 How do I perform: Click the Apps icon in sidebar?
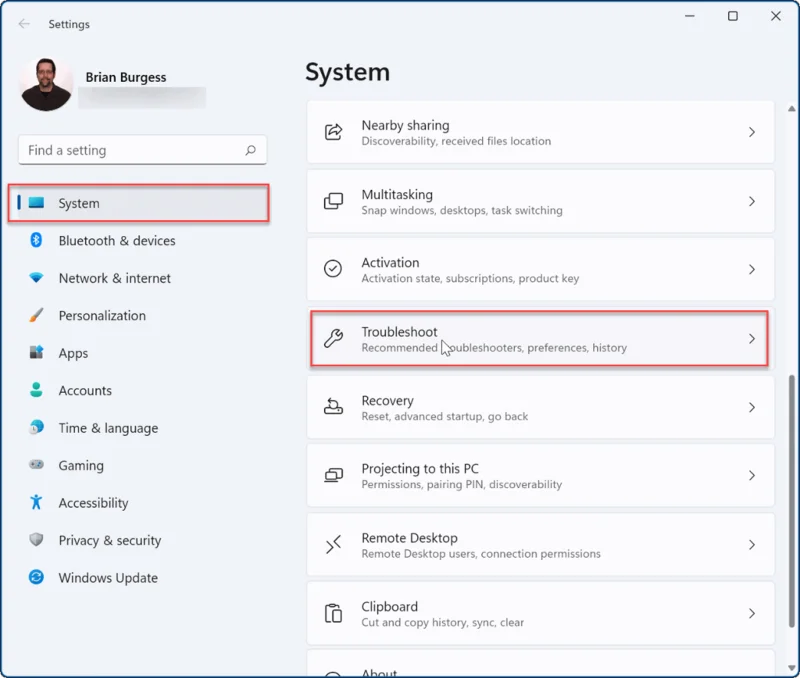click(36, 352)
